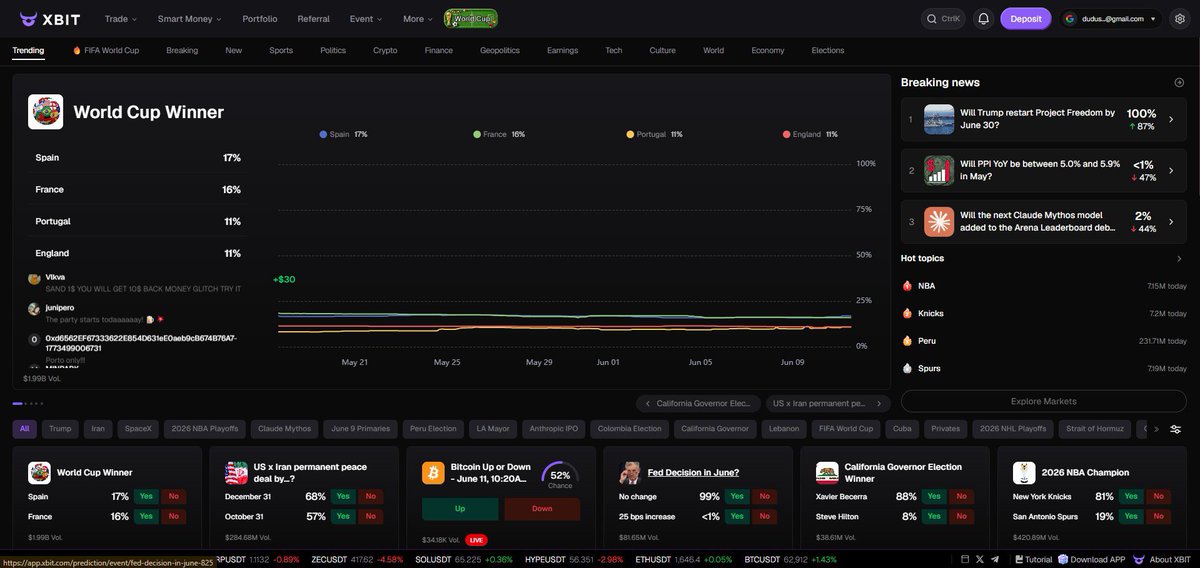Click the California flag icon on Governor Election card
1200x568 pixels.
827,472
